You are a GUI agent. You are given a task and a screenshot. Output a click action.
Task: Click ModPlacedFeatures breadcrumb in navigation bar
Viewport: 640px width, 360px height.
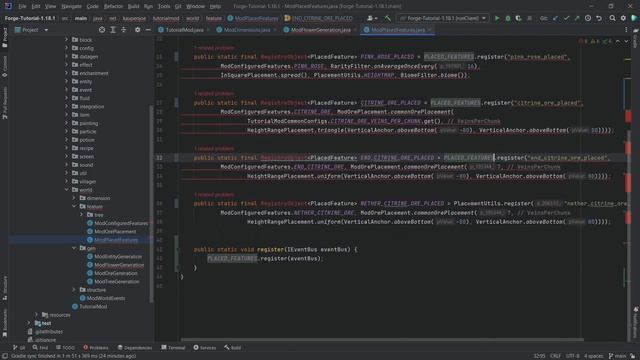click(x=253, y=18)
